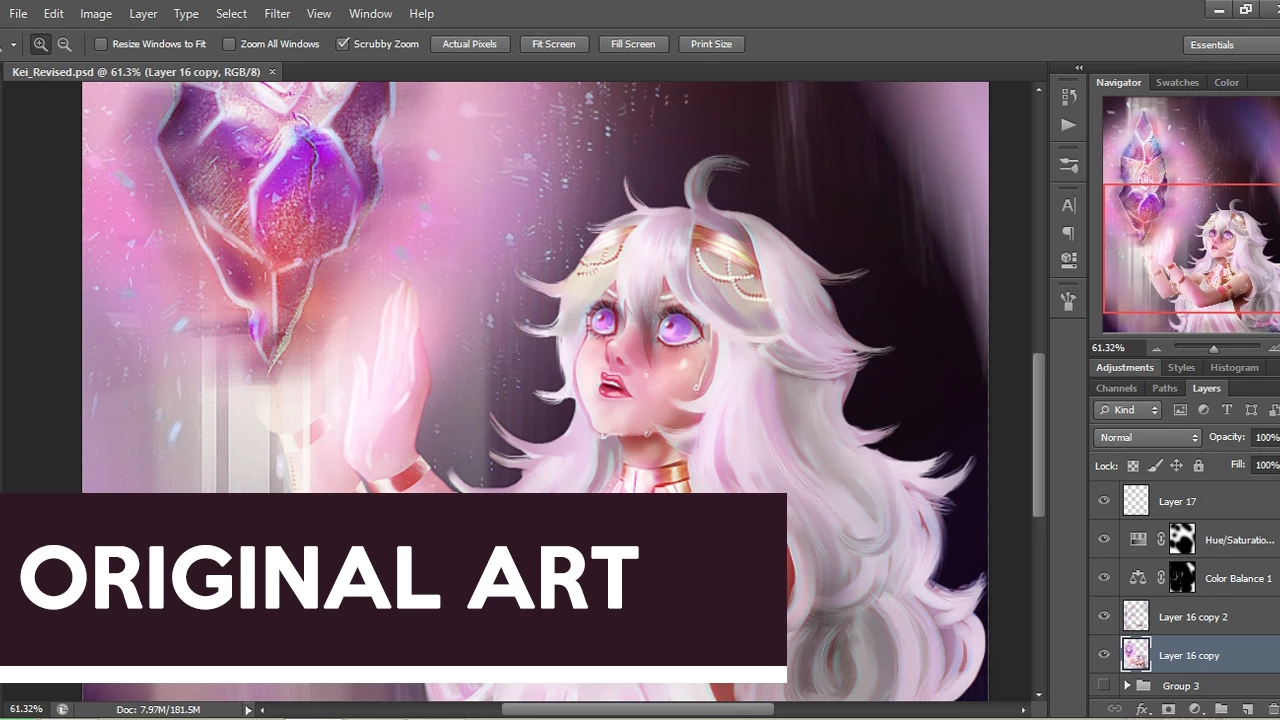Lock position move icon
This screenshot has height=720, width=1280.
coord(1176,466)
